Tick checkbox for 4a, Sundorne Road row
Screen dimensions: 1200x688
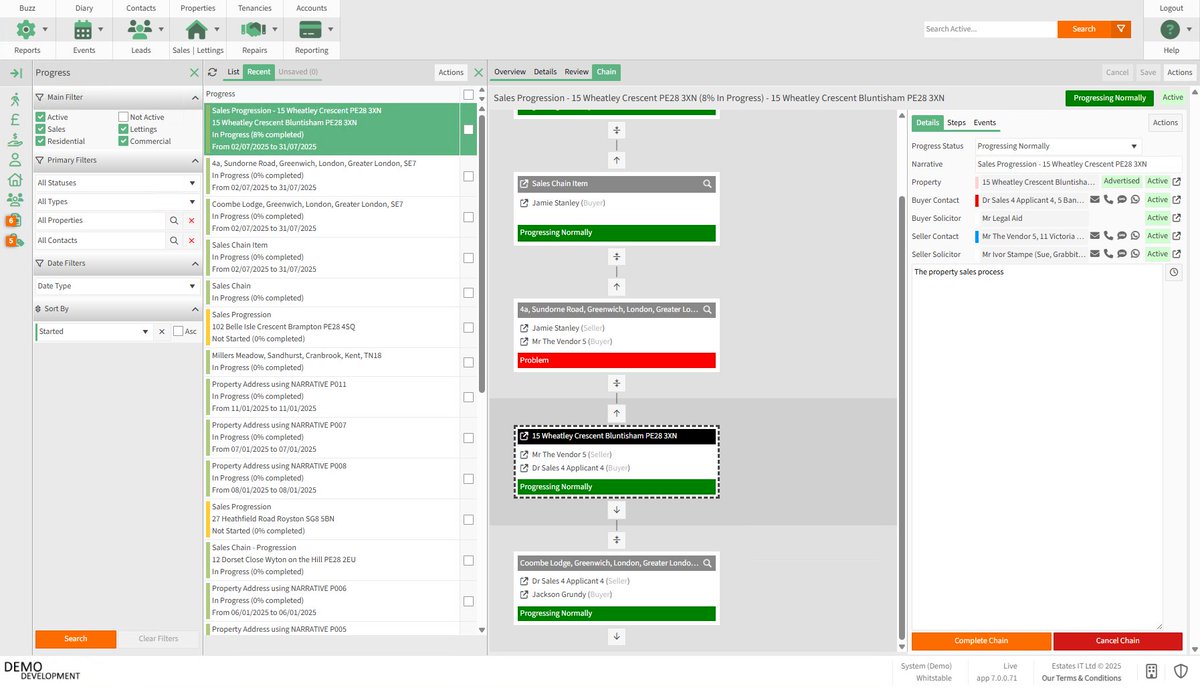coord(469,176)
